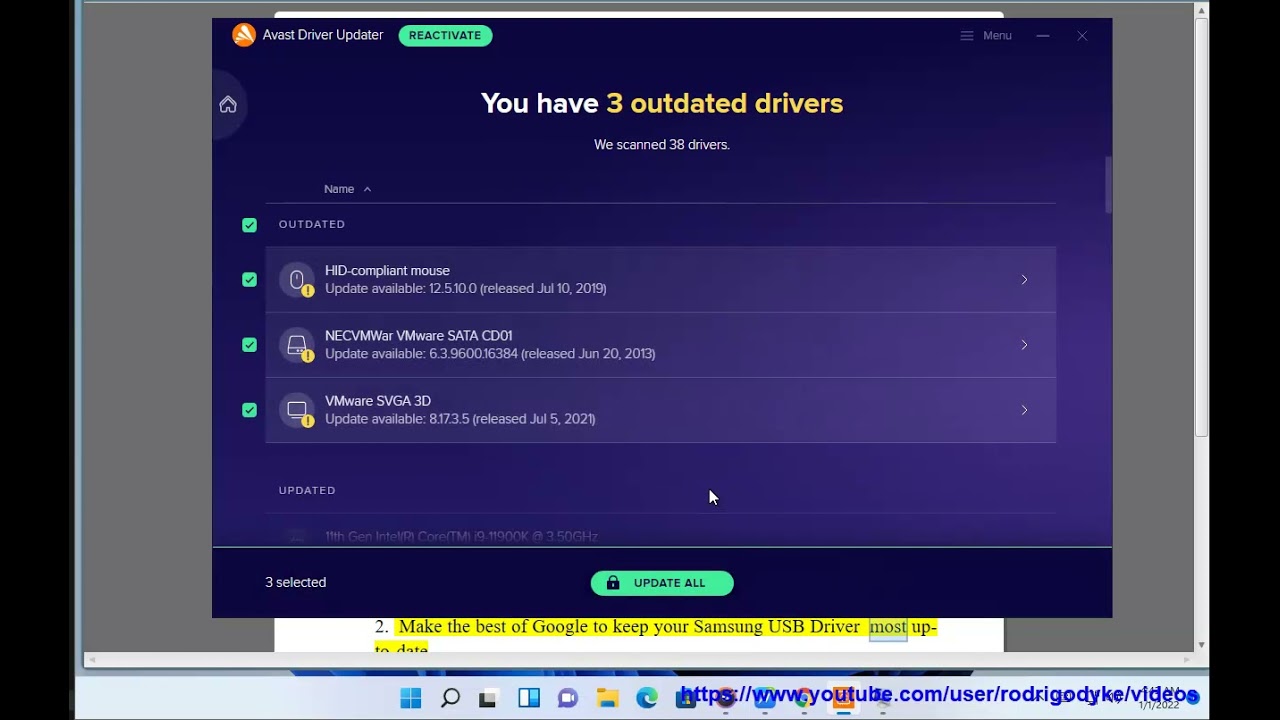Expand NECVMWar VMware SATA CD01 details chevron
Screen dimensions: 1280x720
pyautogui.click(x=1024, y=345)
